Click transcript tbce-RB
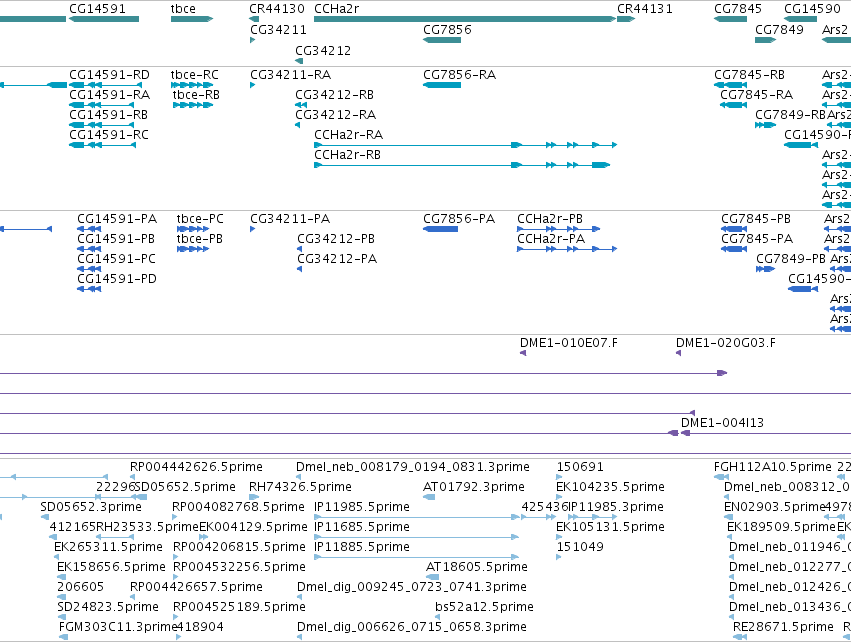851x642 pixels. (x=196, y=94)
